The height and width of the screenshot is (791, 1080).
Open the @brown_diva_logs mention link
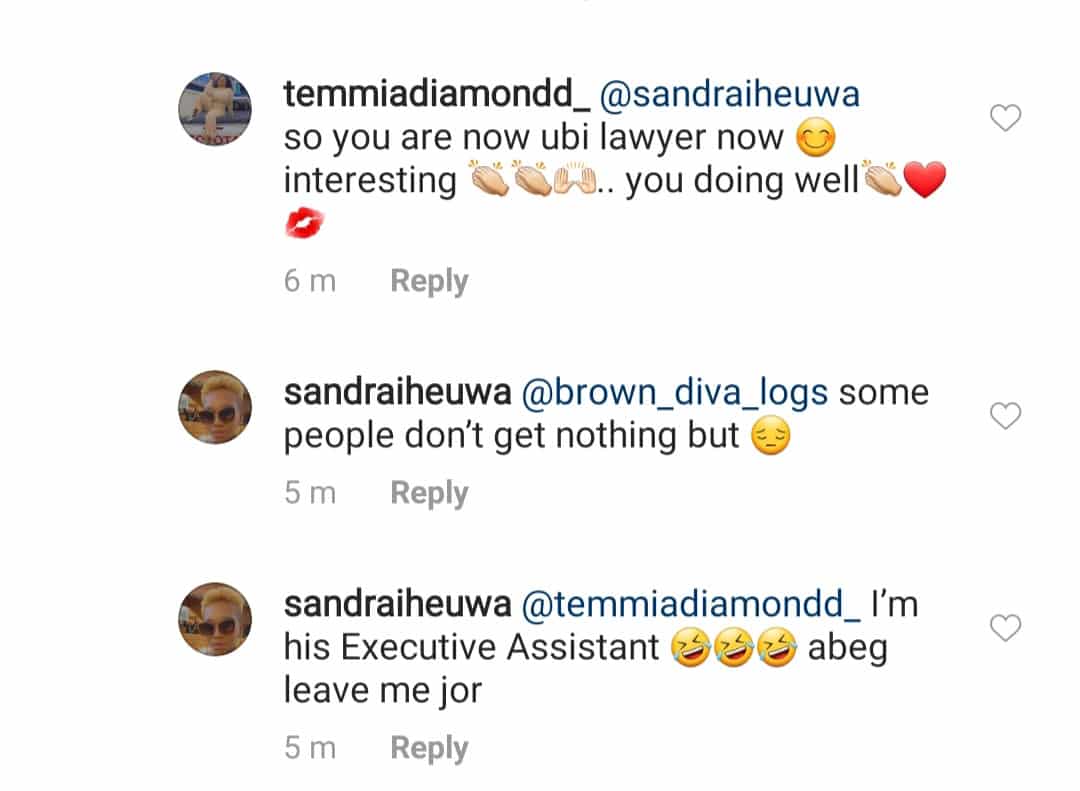675,393
